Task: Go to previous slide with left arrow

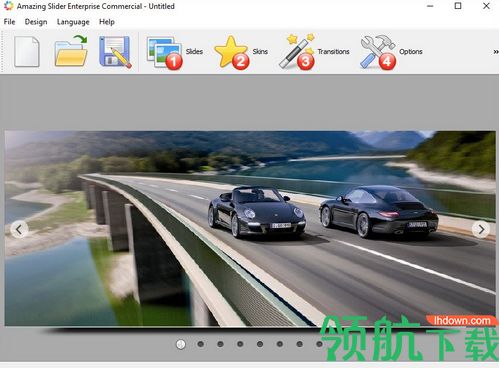Action: [x=19, y=229]
